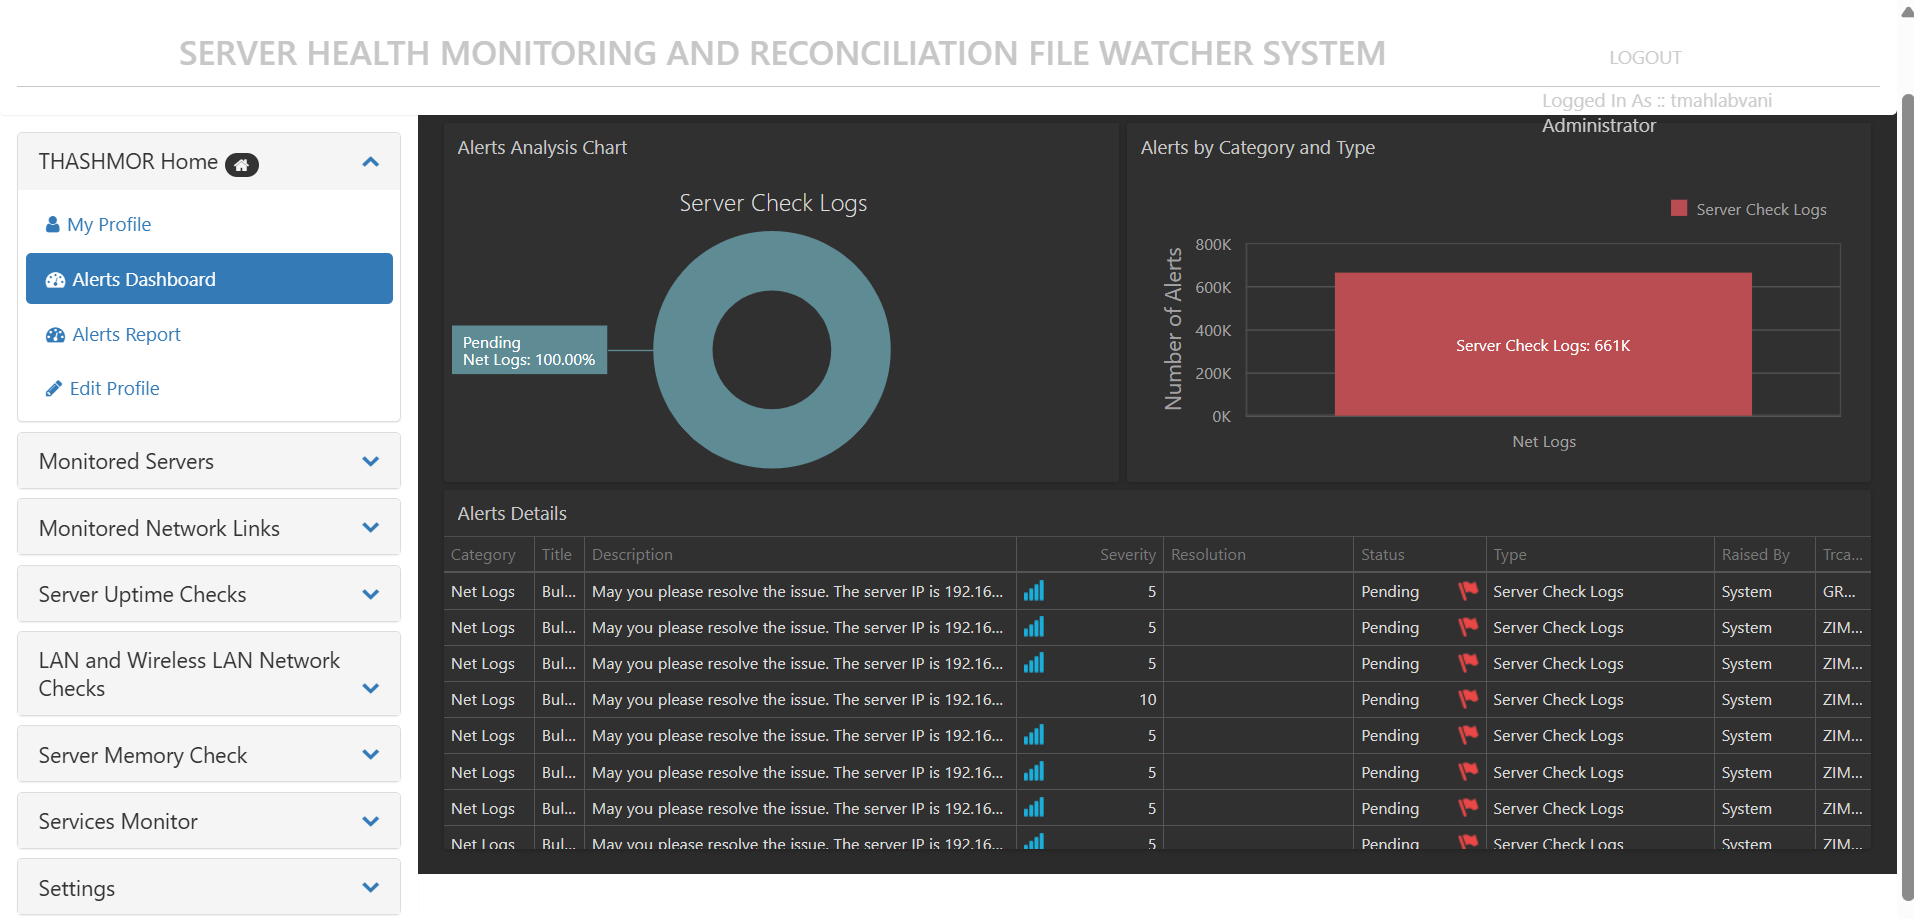Viewport: 1914px width, 919px height.
Task: Click the red flag in the severity 10 row
Action: 1468,699
